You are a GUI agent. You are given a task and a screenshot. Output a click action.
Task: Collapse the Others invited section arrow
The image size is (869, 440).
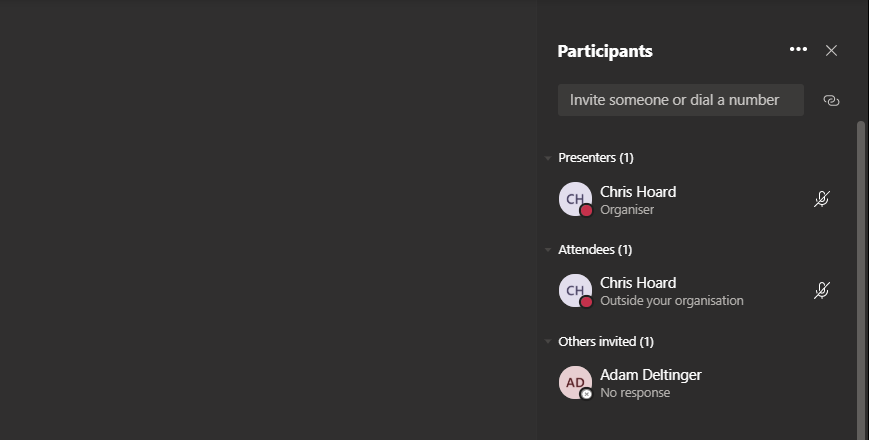click(548, 342)
